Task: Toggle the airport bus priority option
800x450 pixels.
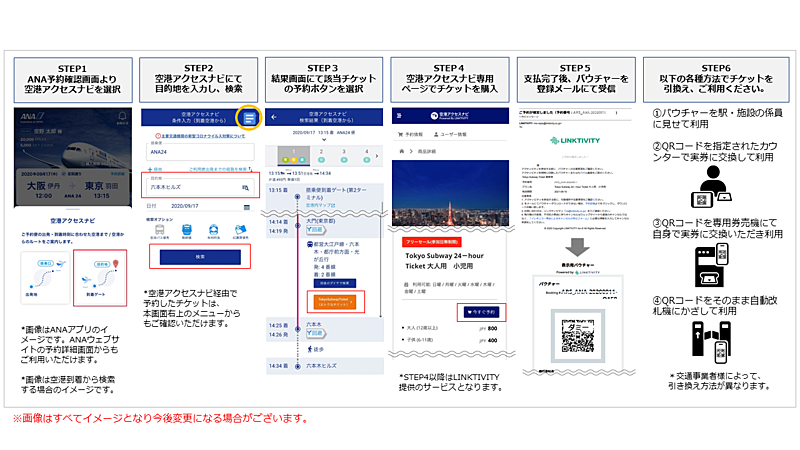Action: click(160, 231)
